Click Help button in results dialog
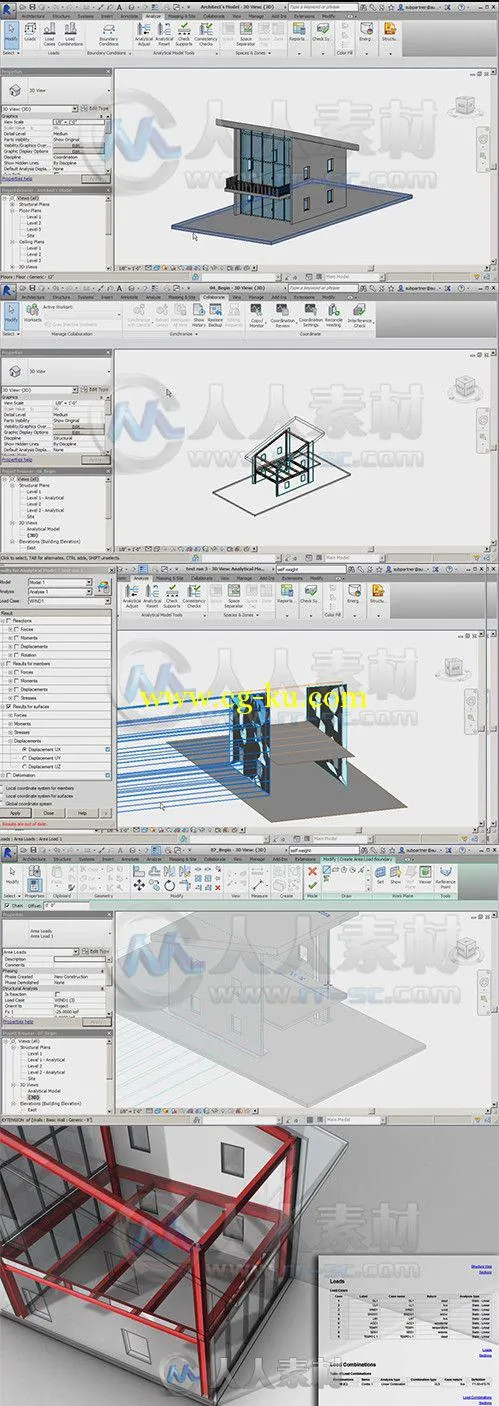Image resolution: width=499 pixels, height=1406 pixels. click(81, 813)
